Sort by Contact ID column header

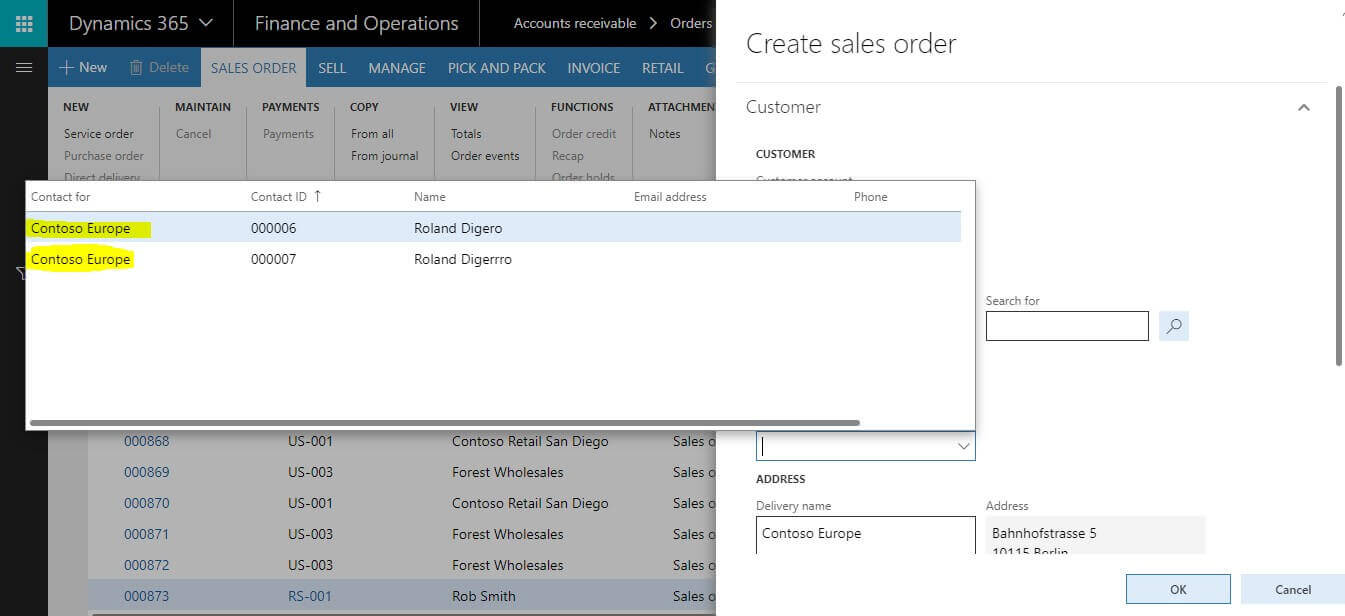[x=286, y=197]
